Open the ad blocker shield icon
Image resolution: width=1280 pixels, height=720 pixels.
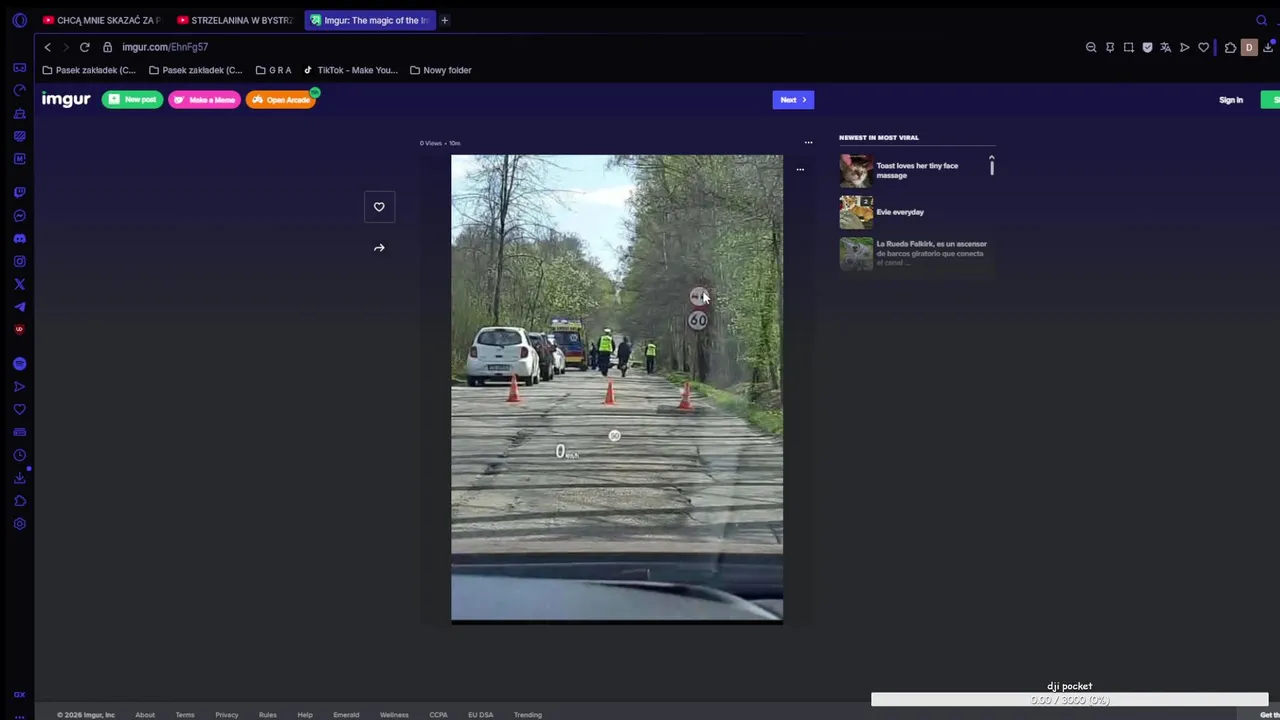tap(1147, 47)
